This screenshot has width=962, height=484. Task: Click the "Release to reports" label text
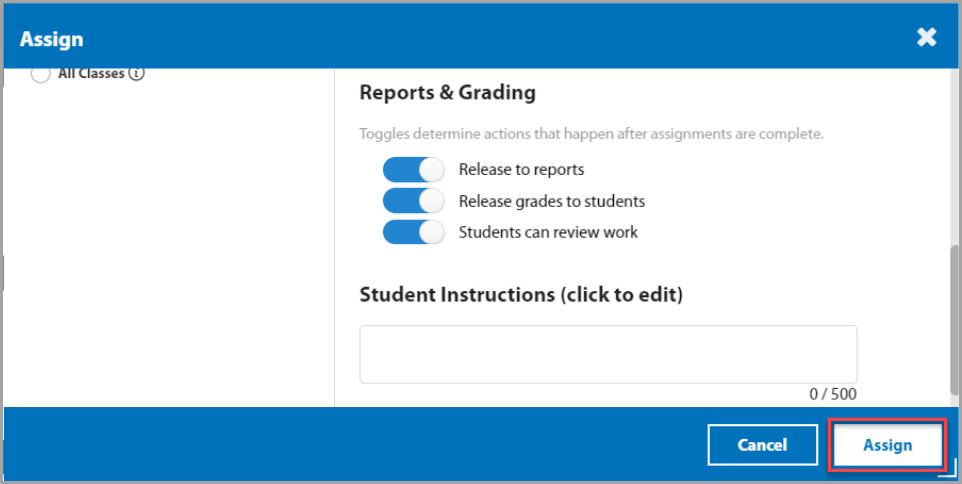[521, 169]
